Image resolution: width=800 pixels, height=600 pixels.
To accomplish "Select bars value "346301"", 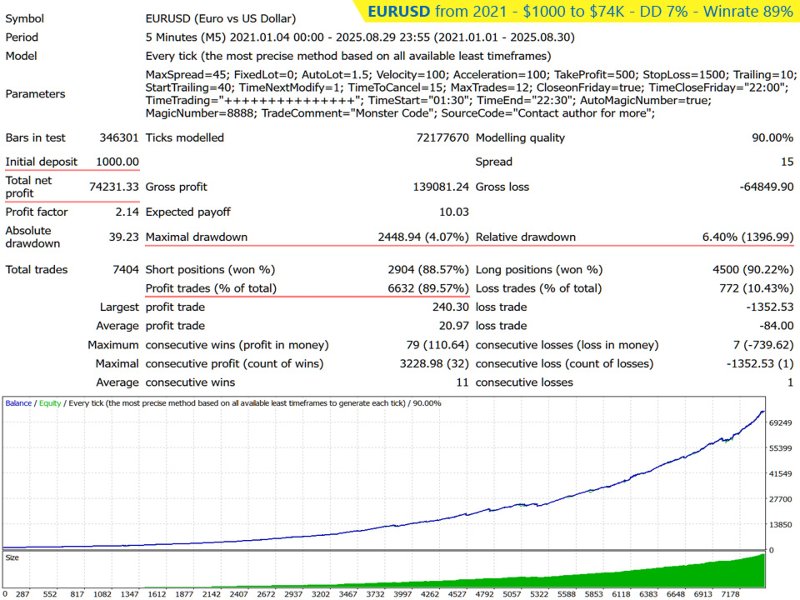I will 119,138.
